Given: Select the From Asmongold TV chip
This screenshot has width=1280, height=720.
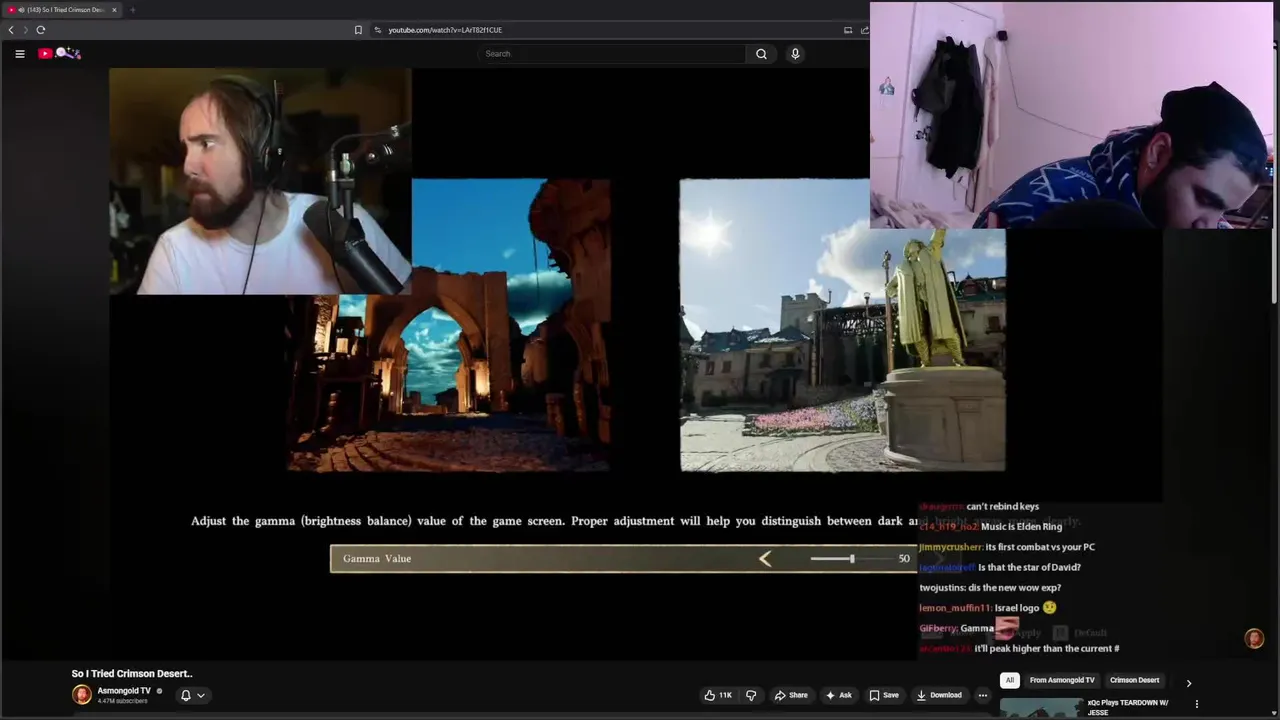Looking at the screenshot, I should click(x=1062, y=680).
